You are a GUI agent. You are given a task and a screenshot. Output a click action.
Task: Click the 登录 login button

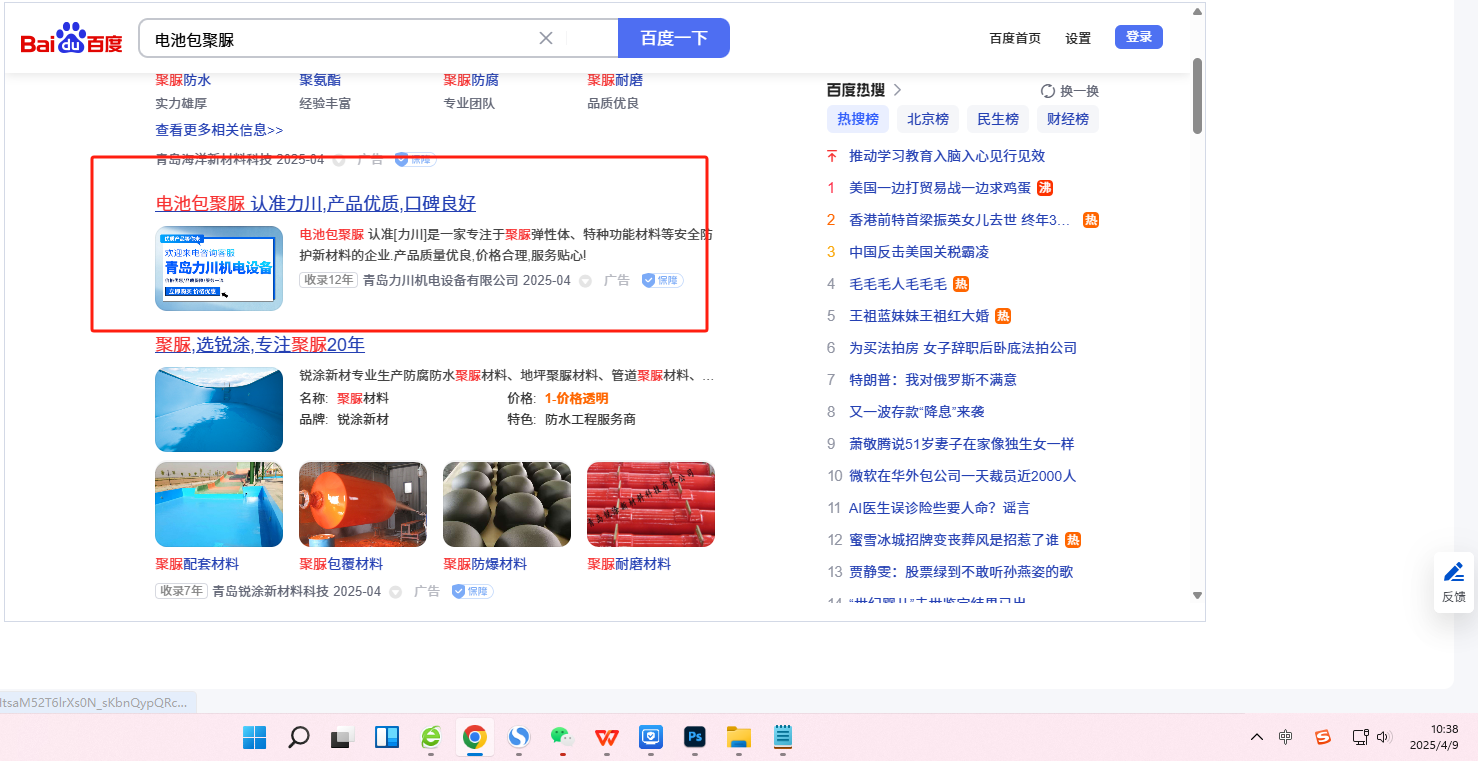[x=1138, y=37]
